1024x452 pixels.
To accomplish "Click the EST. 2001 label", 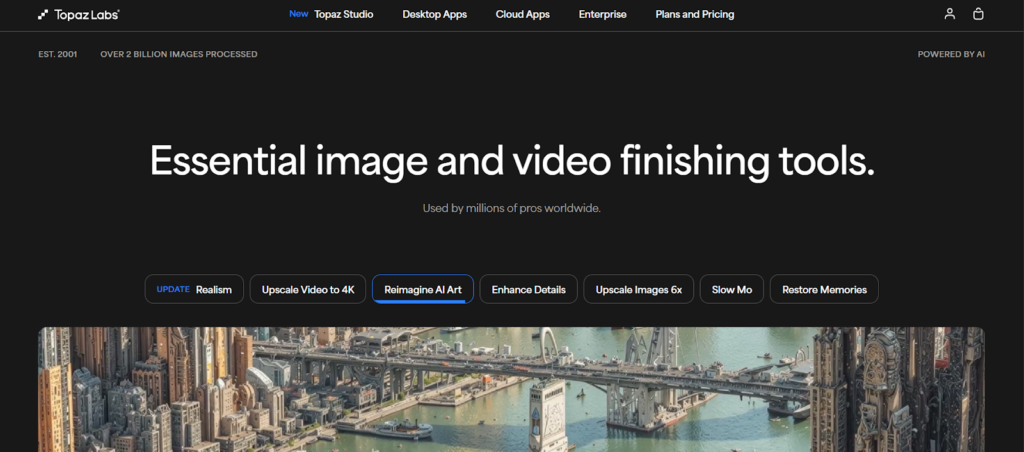I will point(58,54).
